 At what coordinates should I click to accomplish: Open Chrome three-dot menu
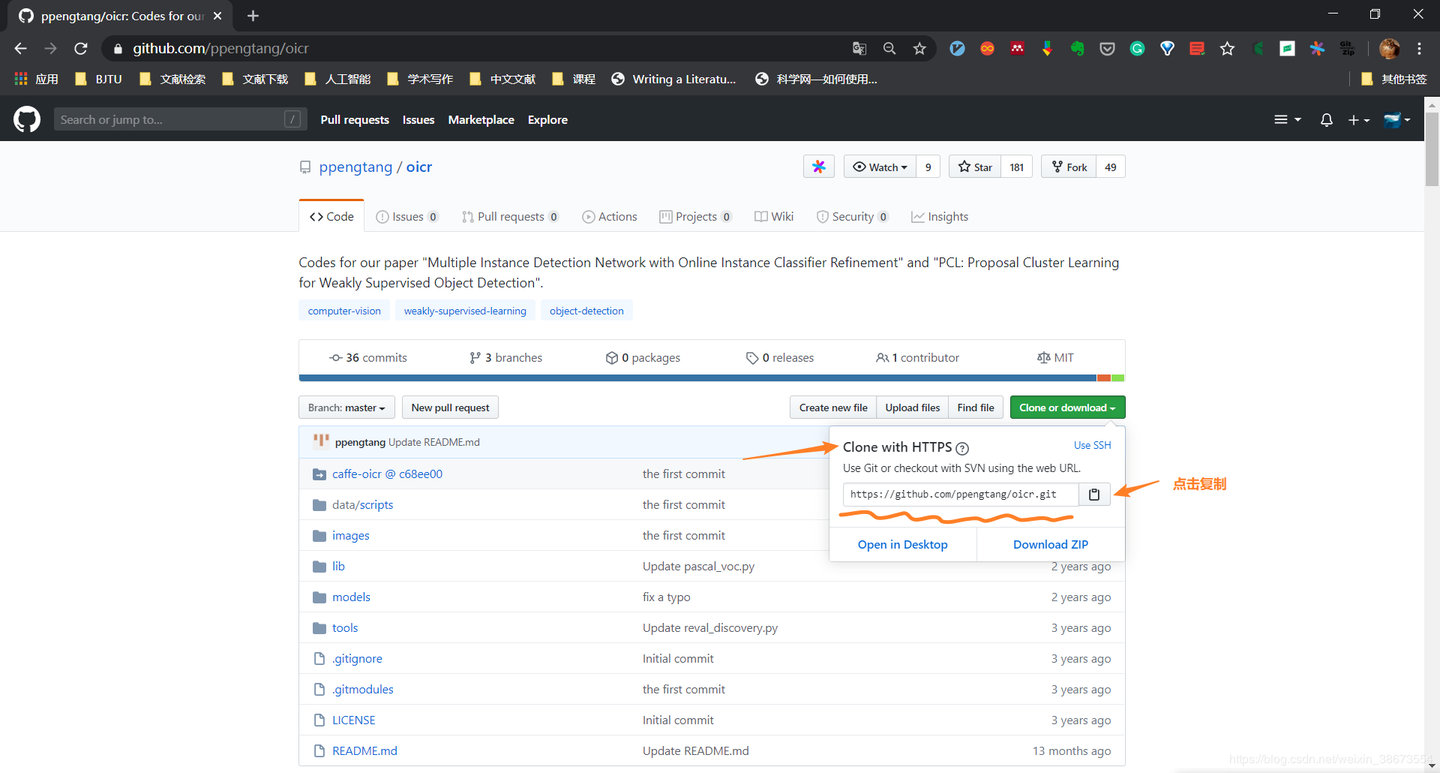pyautogui.click(x=1419, y=48)
